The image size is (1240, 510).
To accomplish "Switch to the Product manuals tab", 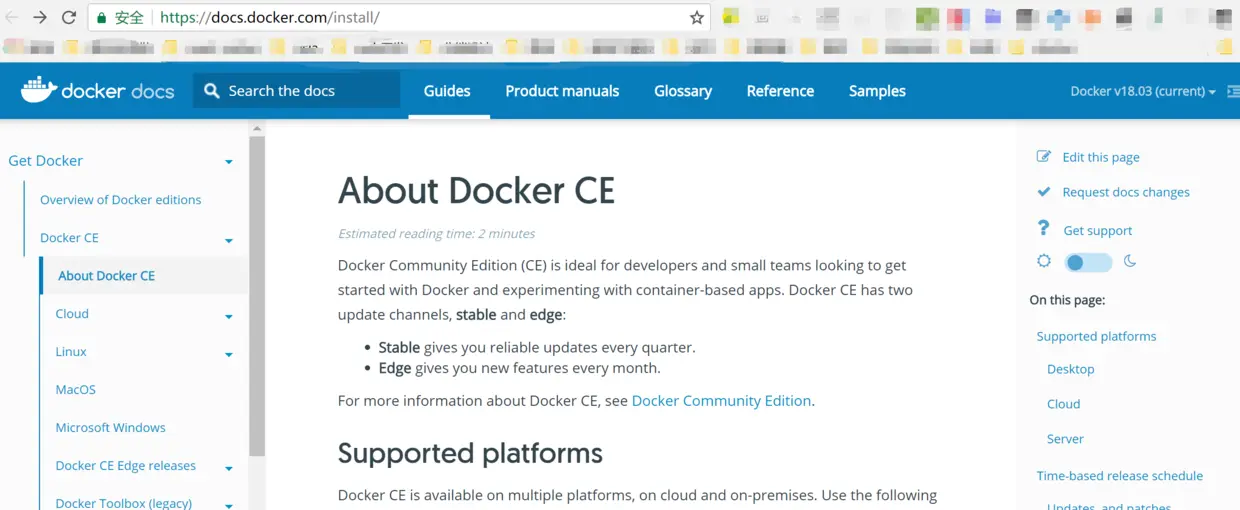I will point(562,91).
